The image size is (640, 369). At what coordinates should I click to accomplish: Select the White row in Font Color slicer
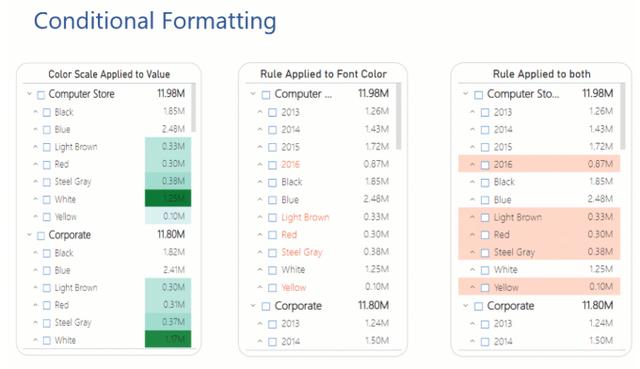pyautogui.click(x=321, y=270)
